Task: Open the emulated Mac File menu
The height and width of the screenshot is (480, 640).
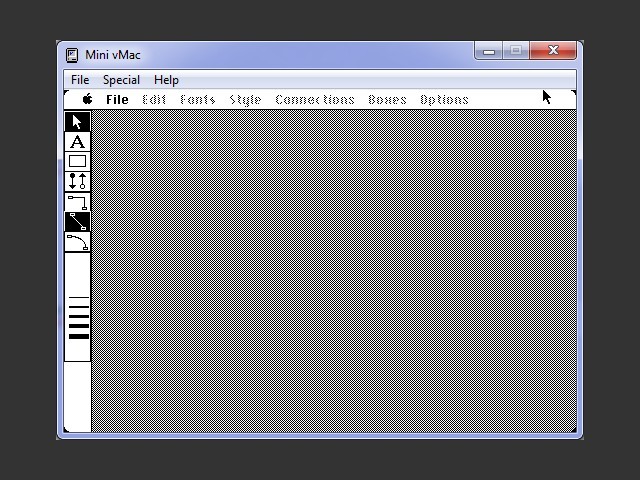Action: pyautogui.click(x=117, y=100)
